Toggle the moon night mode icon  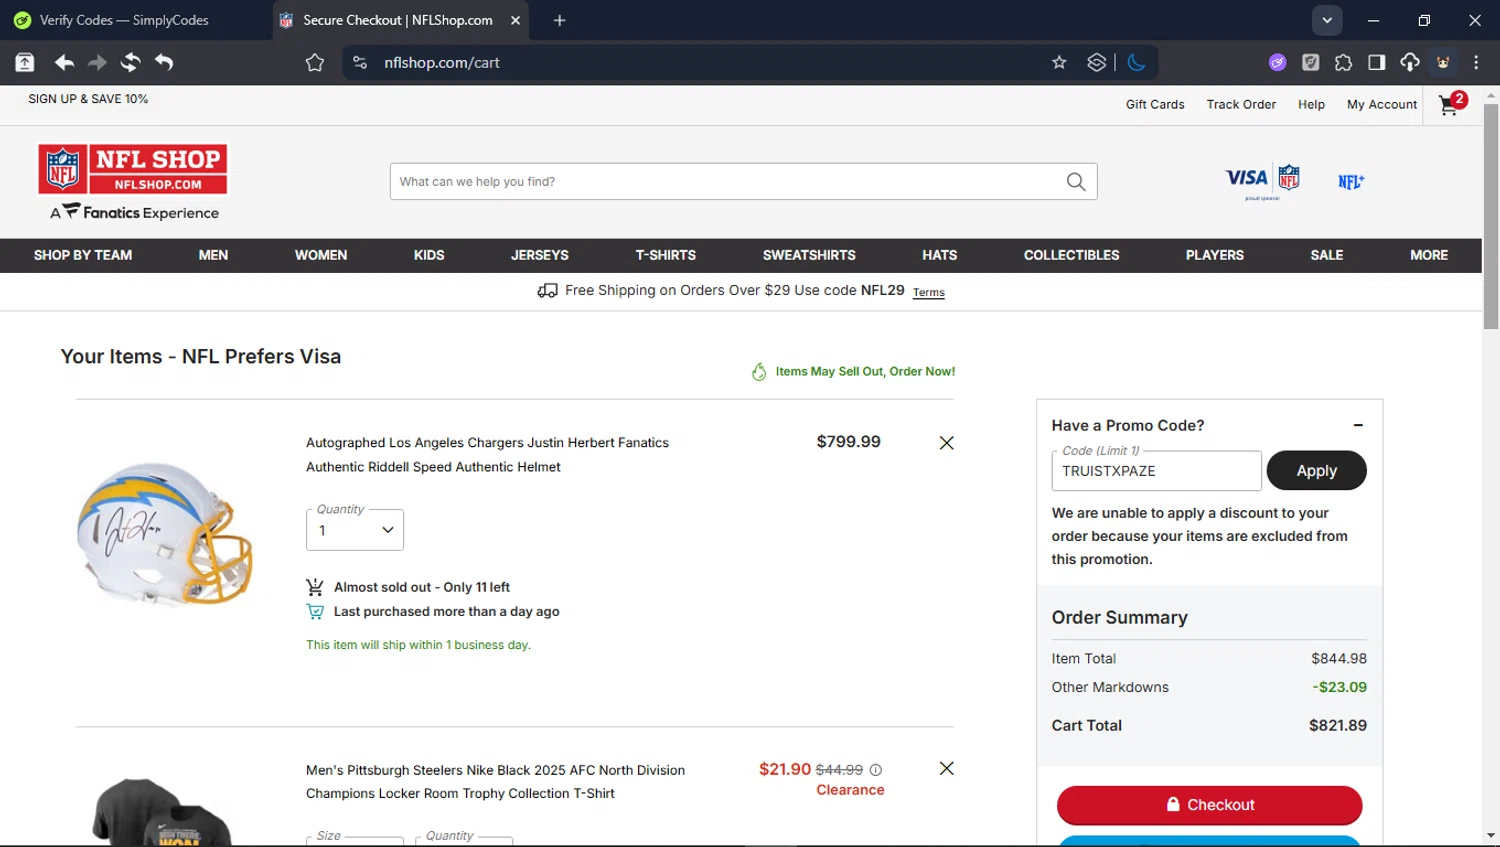pyautogui.click(x=1136, y=62)
